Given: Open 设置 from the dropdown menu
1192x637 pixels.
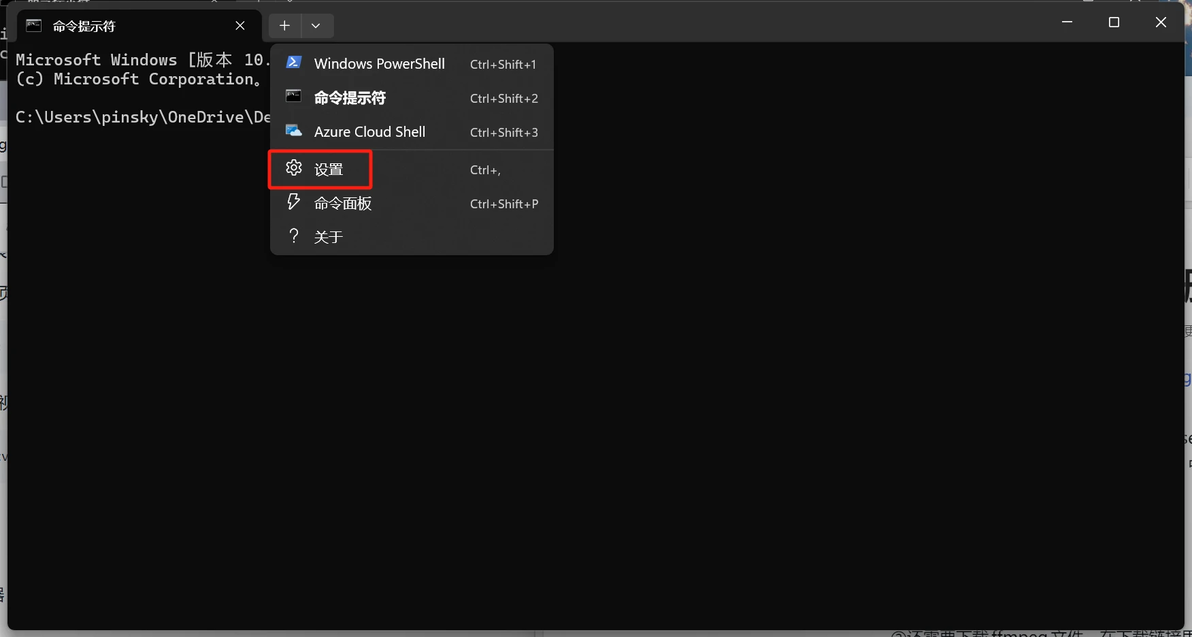Looking at the screenshot, I should coord(411,170).
